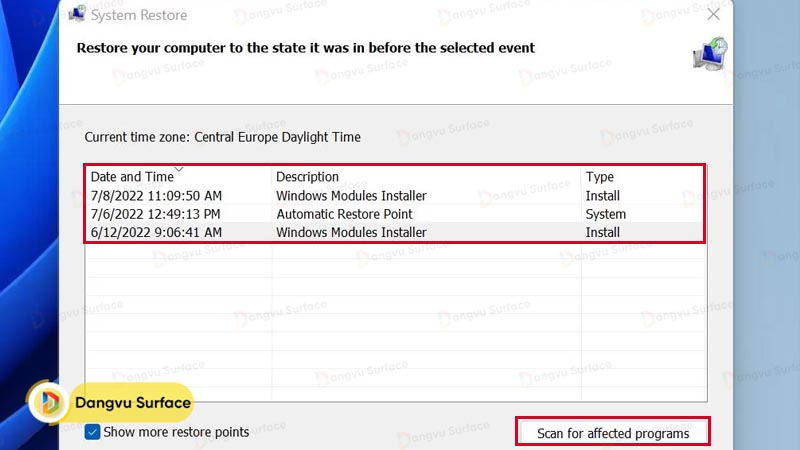Select the 7/6/2022 12:49:13 PM restore point
The width and height of the screenshot is (800, 450).
155,214
